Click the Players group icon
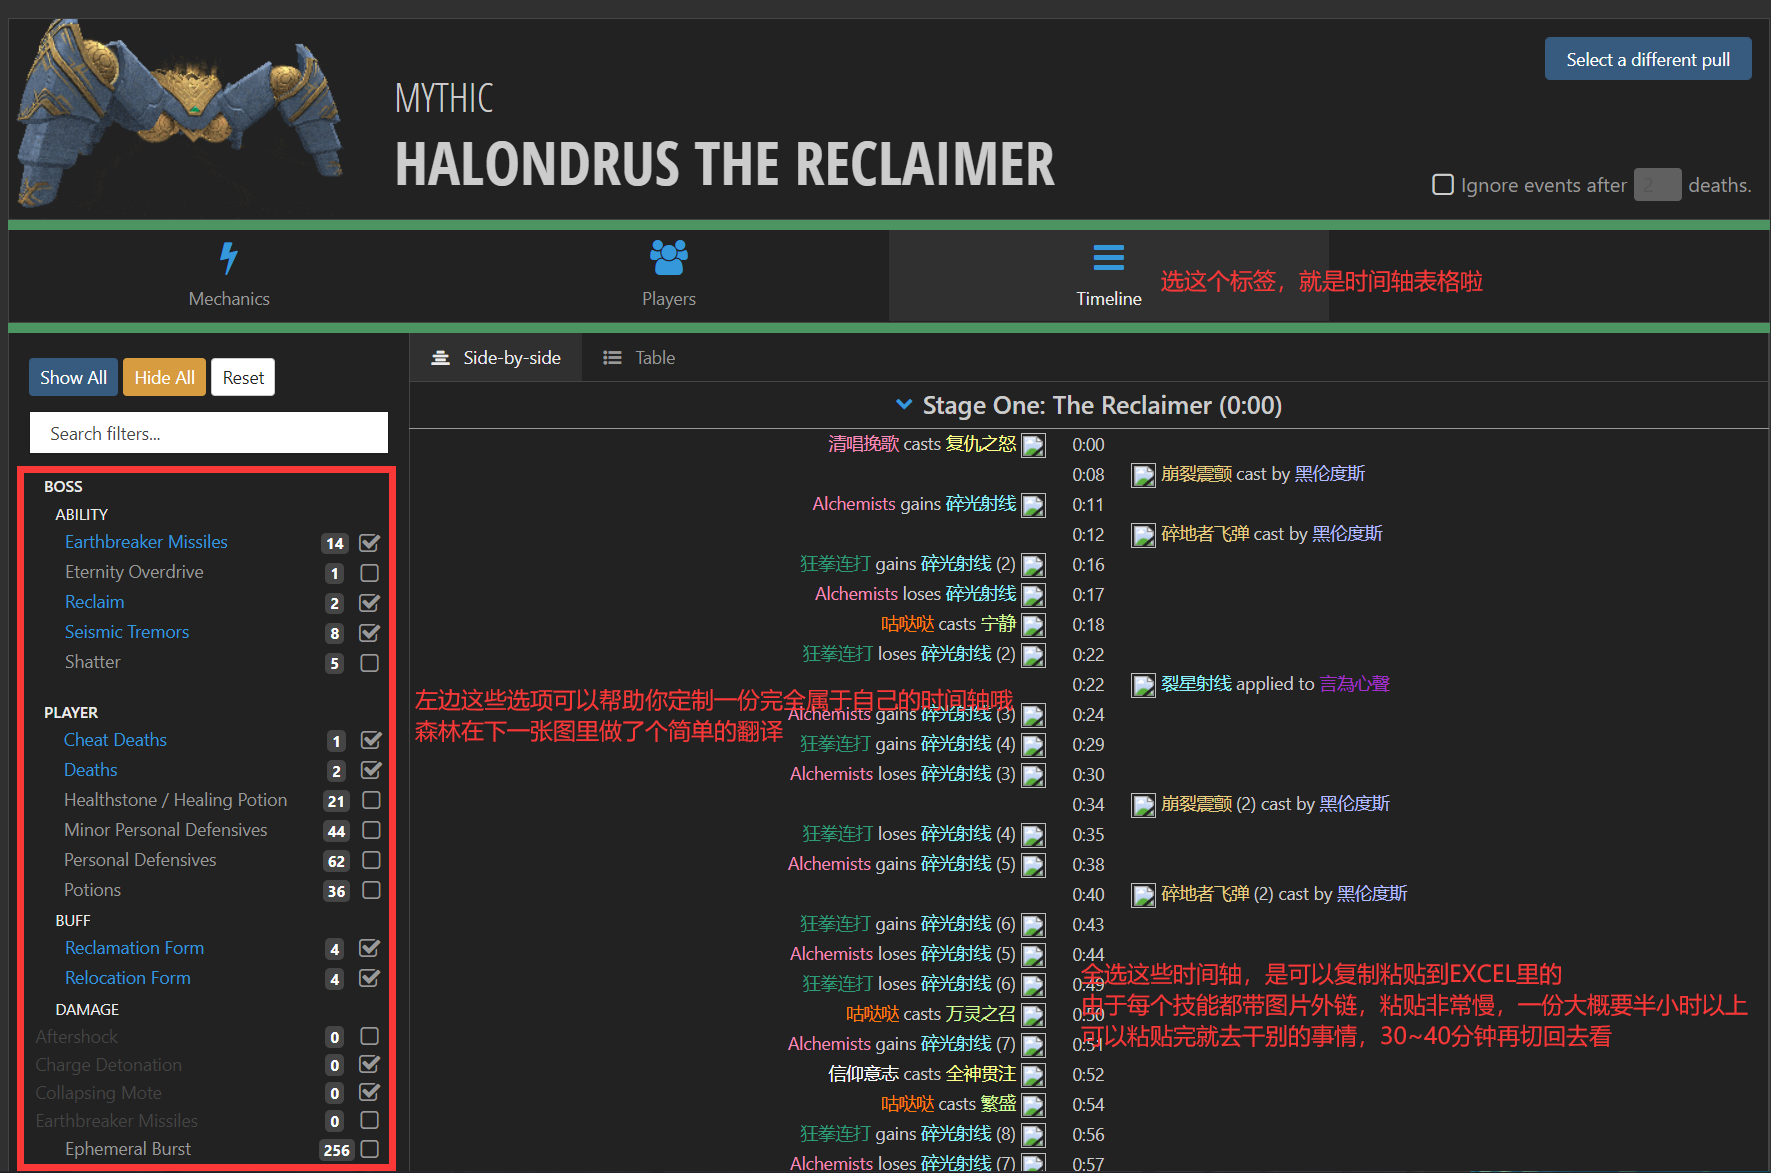 (x=668, y=258)
